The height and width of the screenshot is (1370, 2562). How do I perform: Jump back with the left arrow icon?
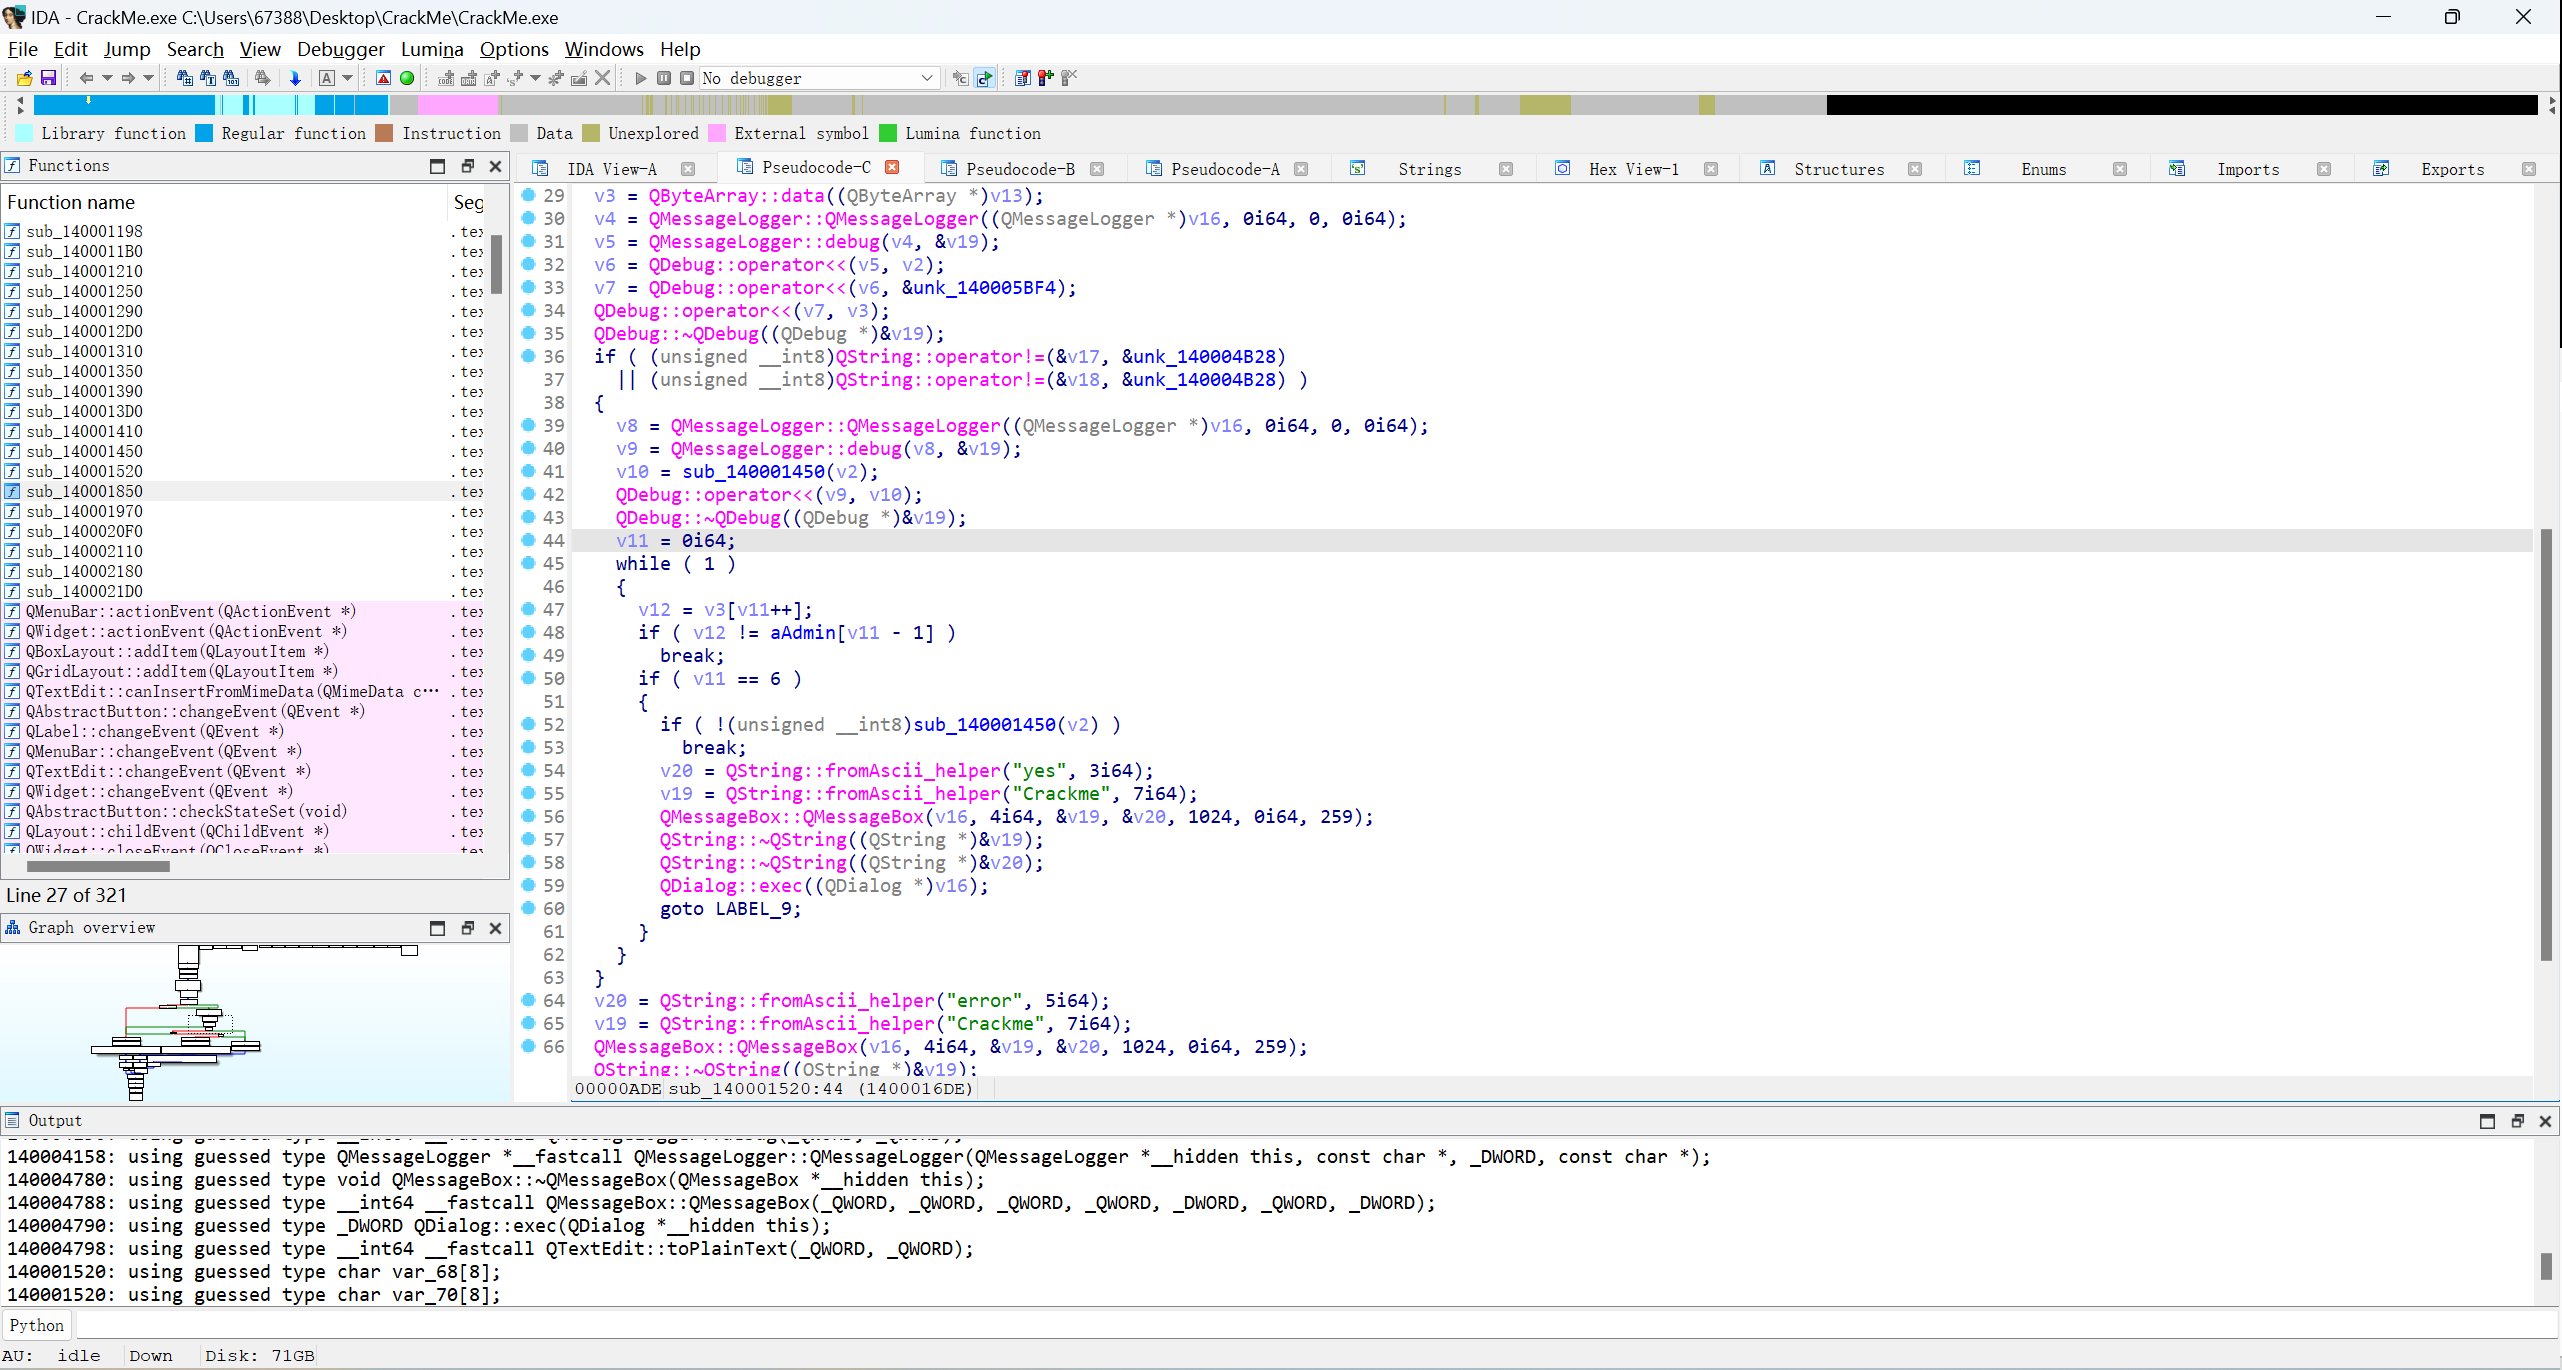86,78
